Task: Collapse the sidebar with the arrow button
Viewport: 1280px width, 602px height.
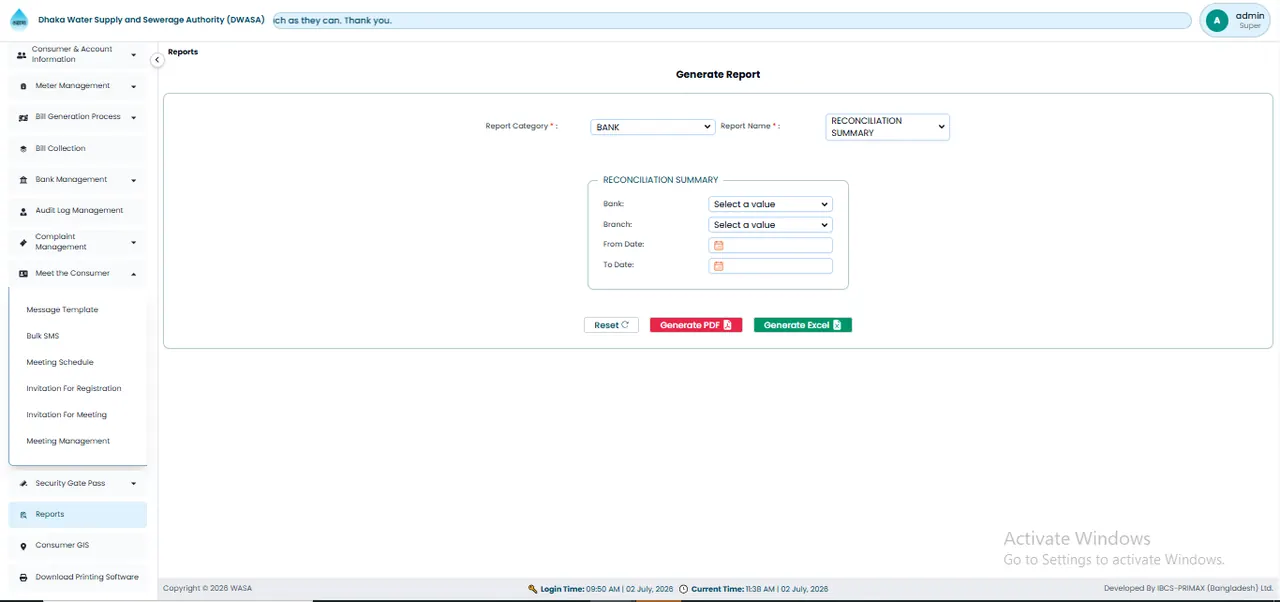Action: point(157,60)
